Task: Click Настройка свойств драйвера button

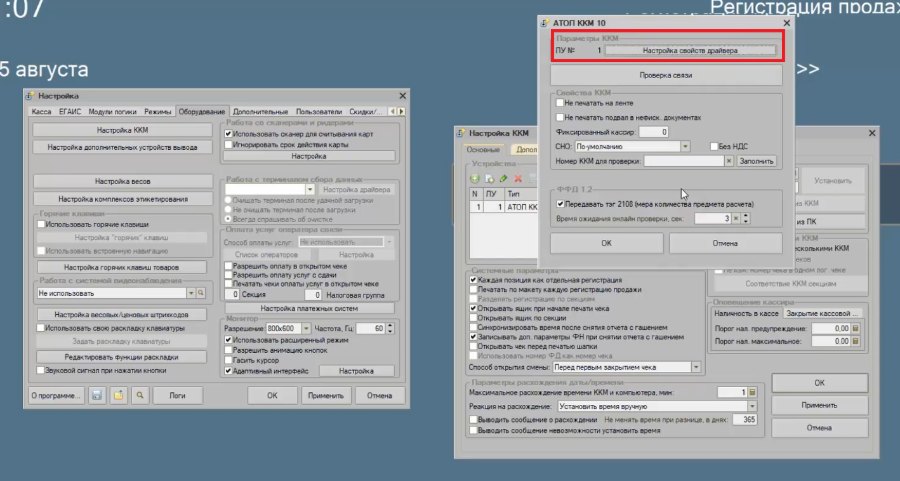Action: point(690,51)
